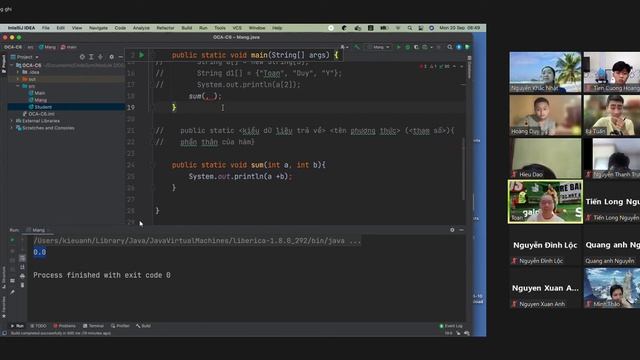The width and height of the screenshot is (640, 360).
Task: Click the inspection error indicator in editor
Action: tap(423, 66)
